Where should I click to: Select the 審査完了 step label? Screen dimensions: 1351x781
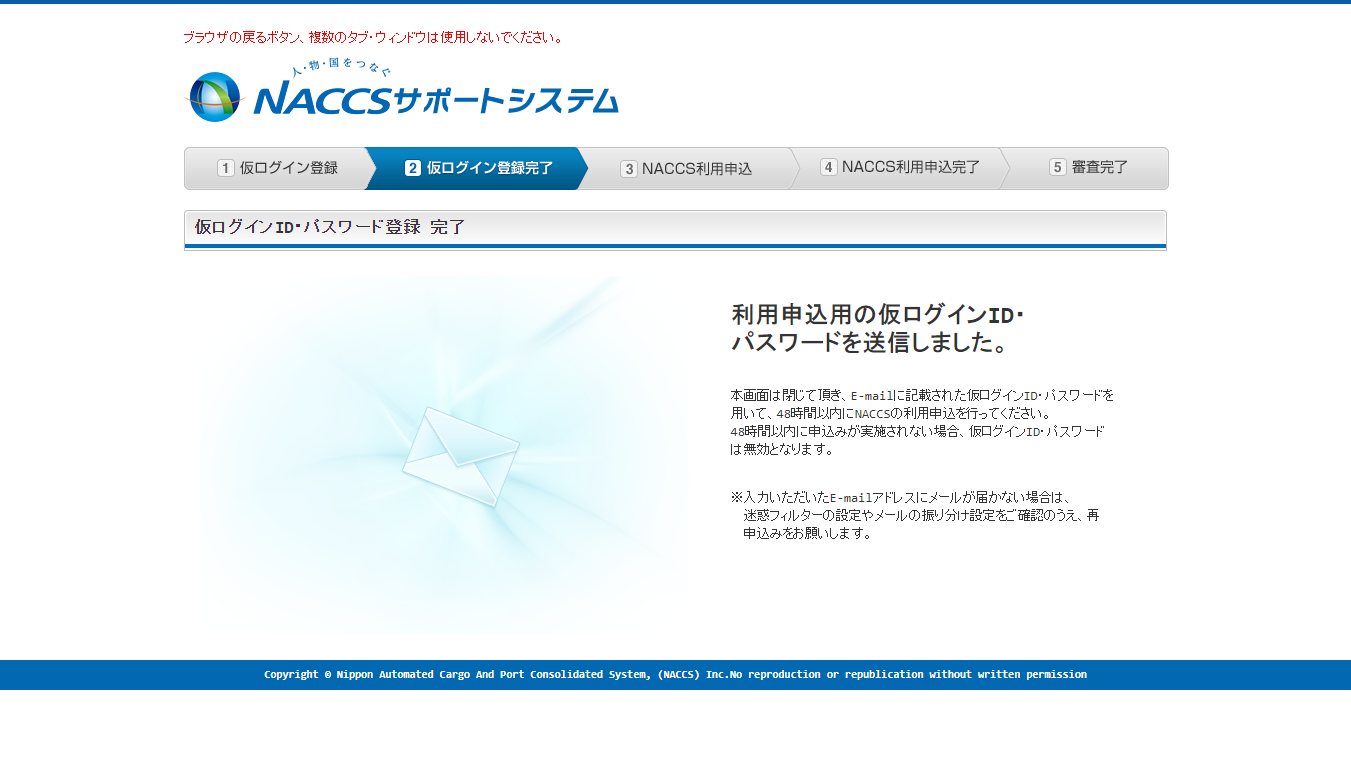coord(1100,167)
